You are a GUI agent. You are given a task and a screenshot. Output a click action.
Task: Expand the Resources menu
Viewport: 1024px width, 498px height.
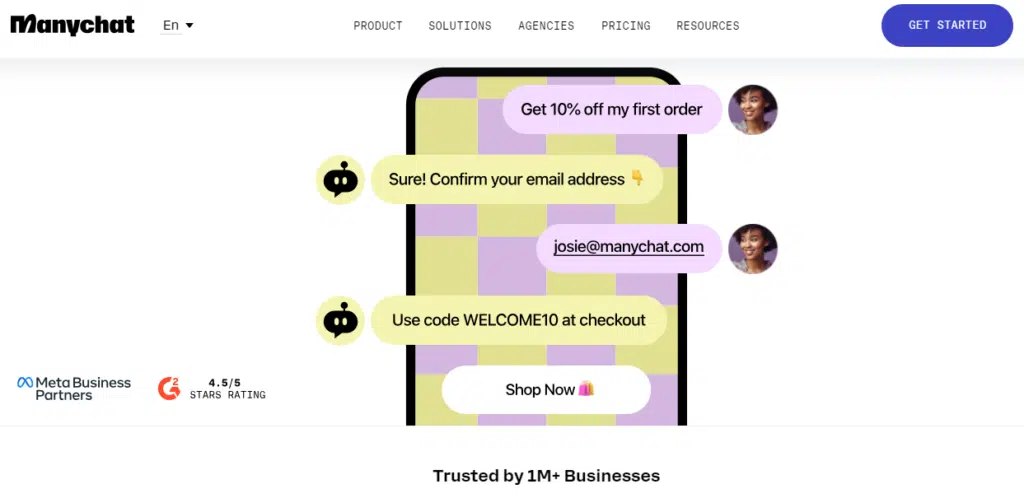pos(708,26)
